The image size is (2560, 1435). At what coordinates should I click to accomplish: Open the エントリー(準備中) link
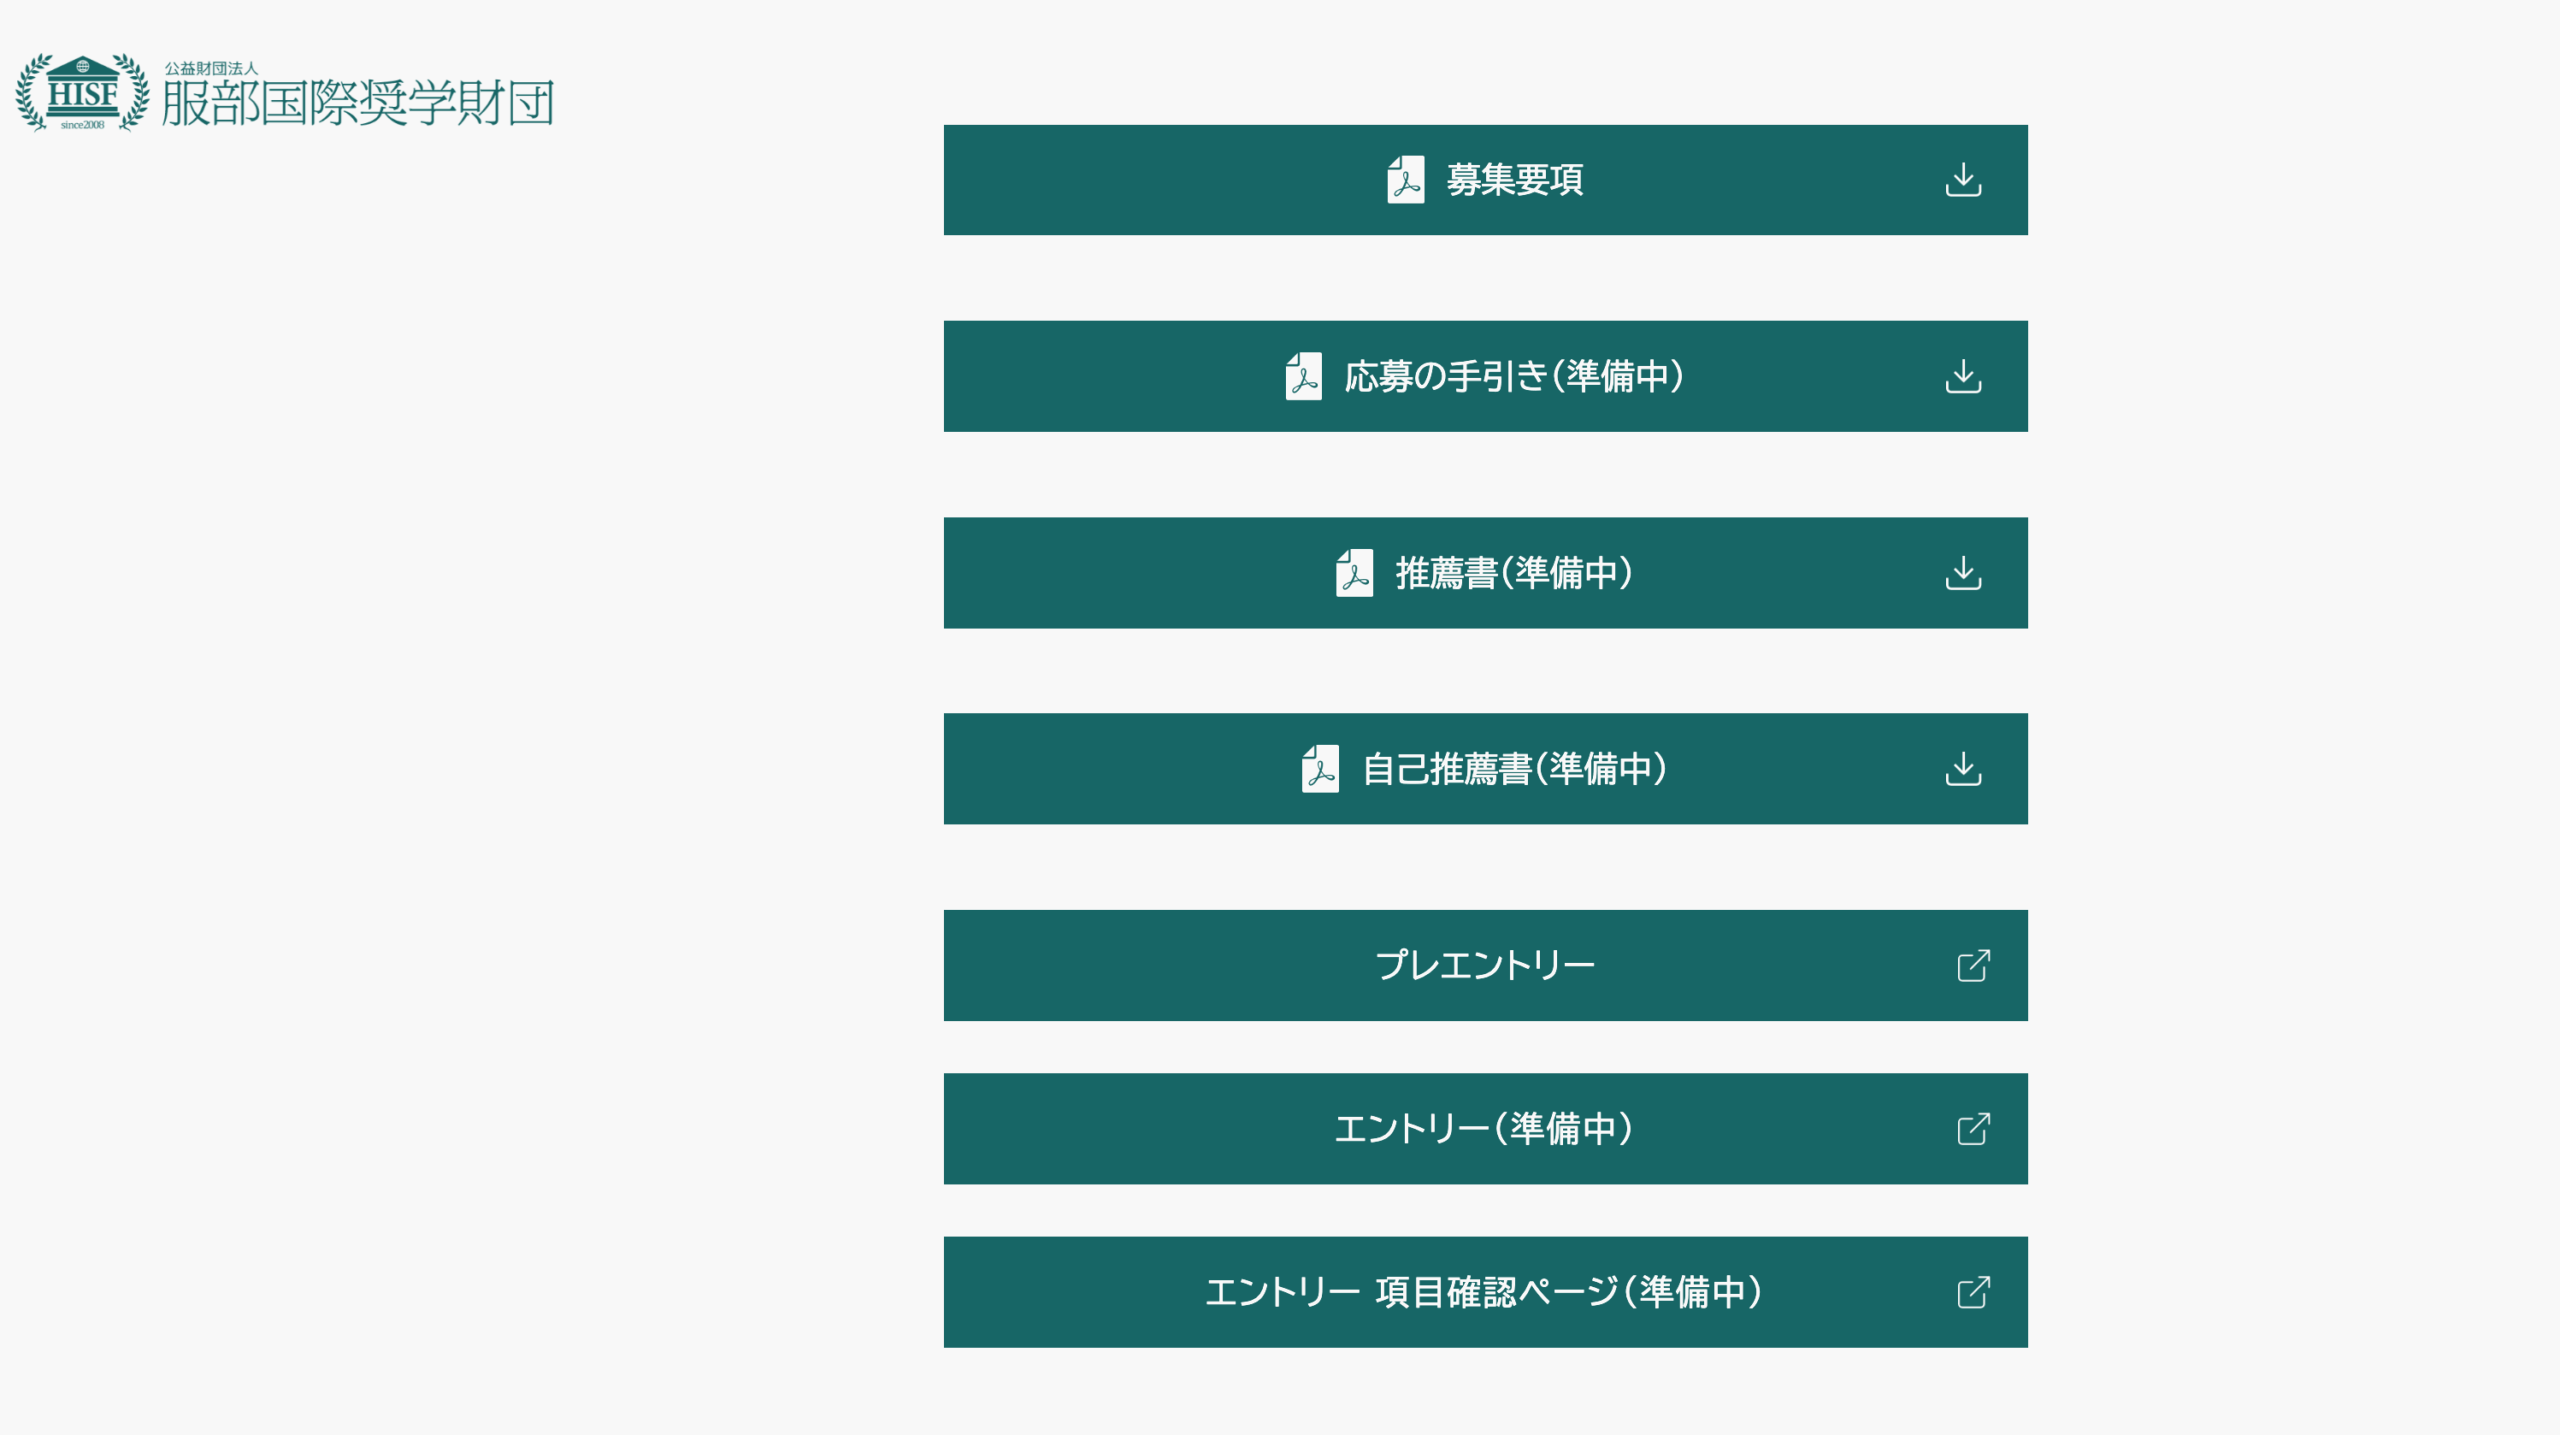click(1485, 1129)
